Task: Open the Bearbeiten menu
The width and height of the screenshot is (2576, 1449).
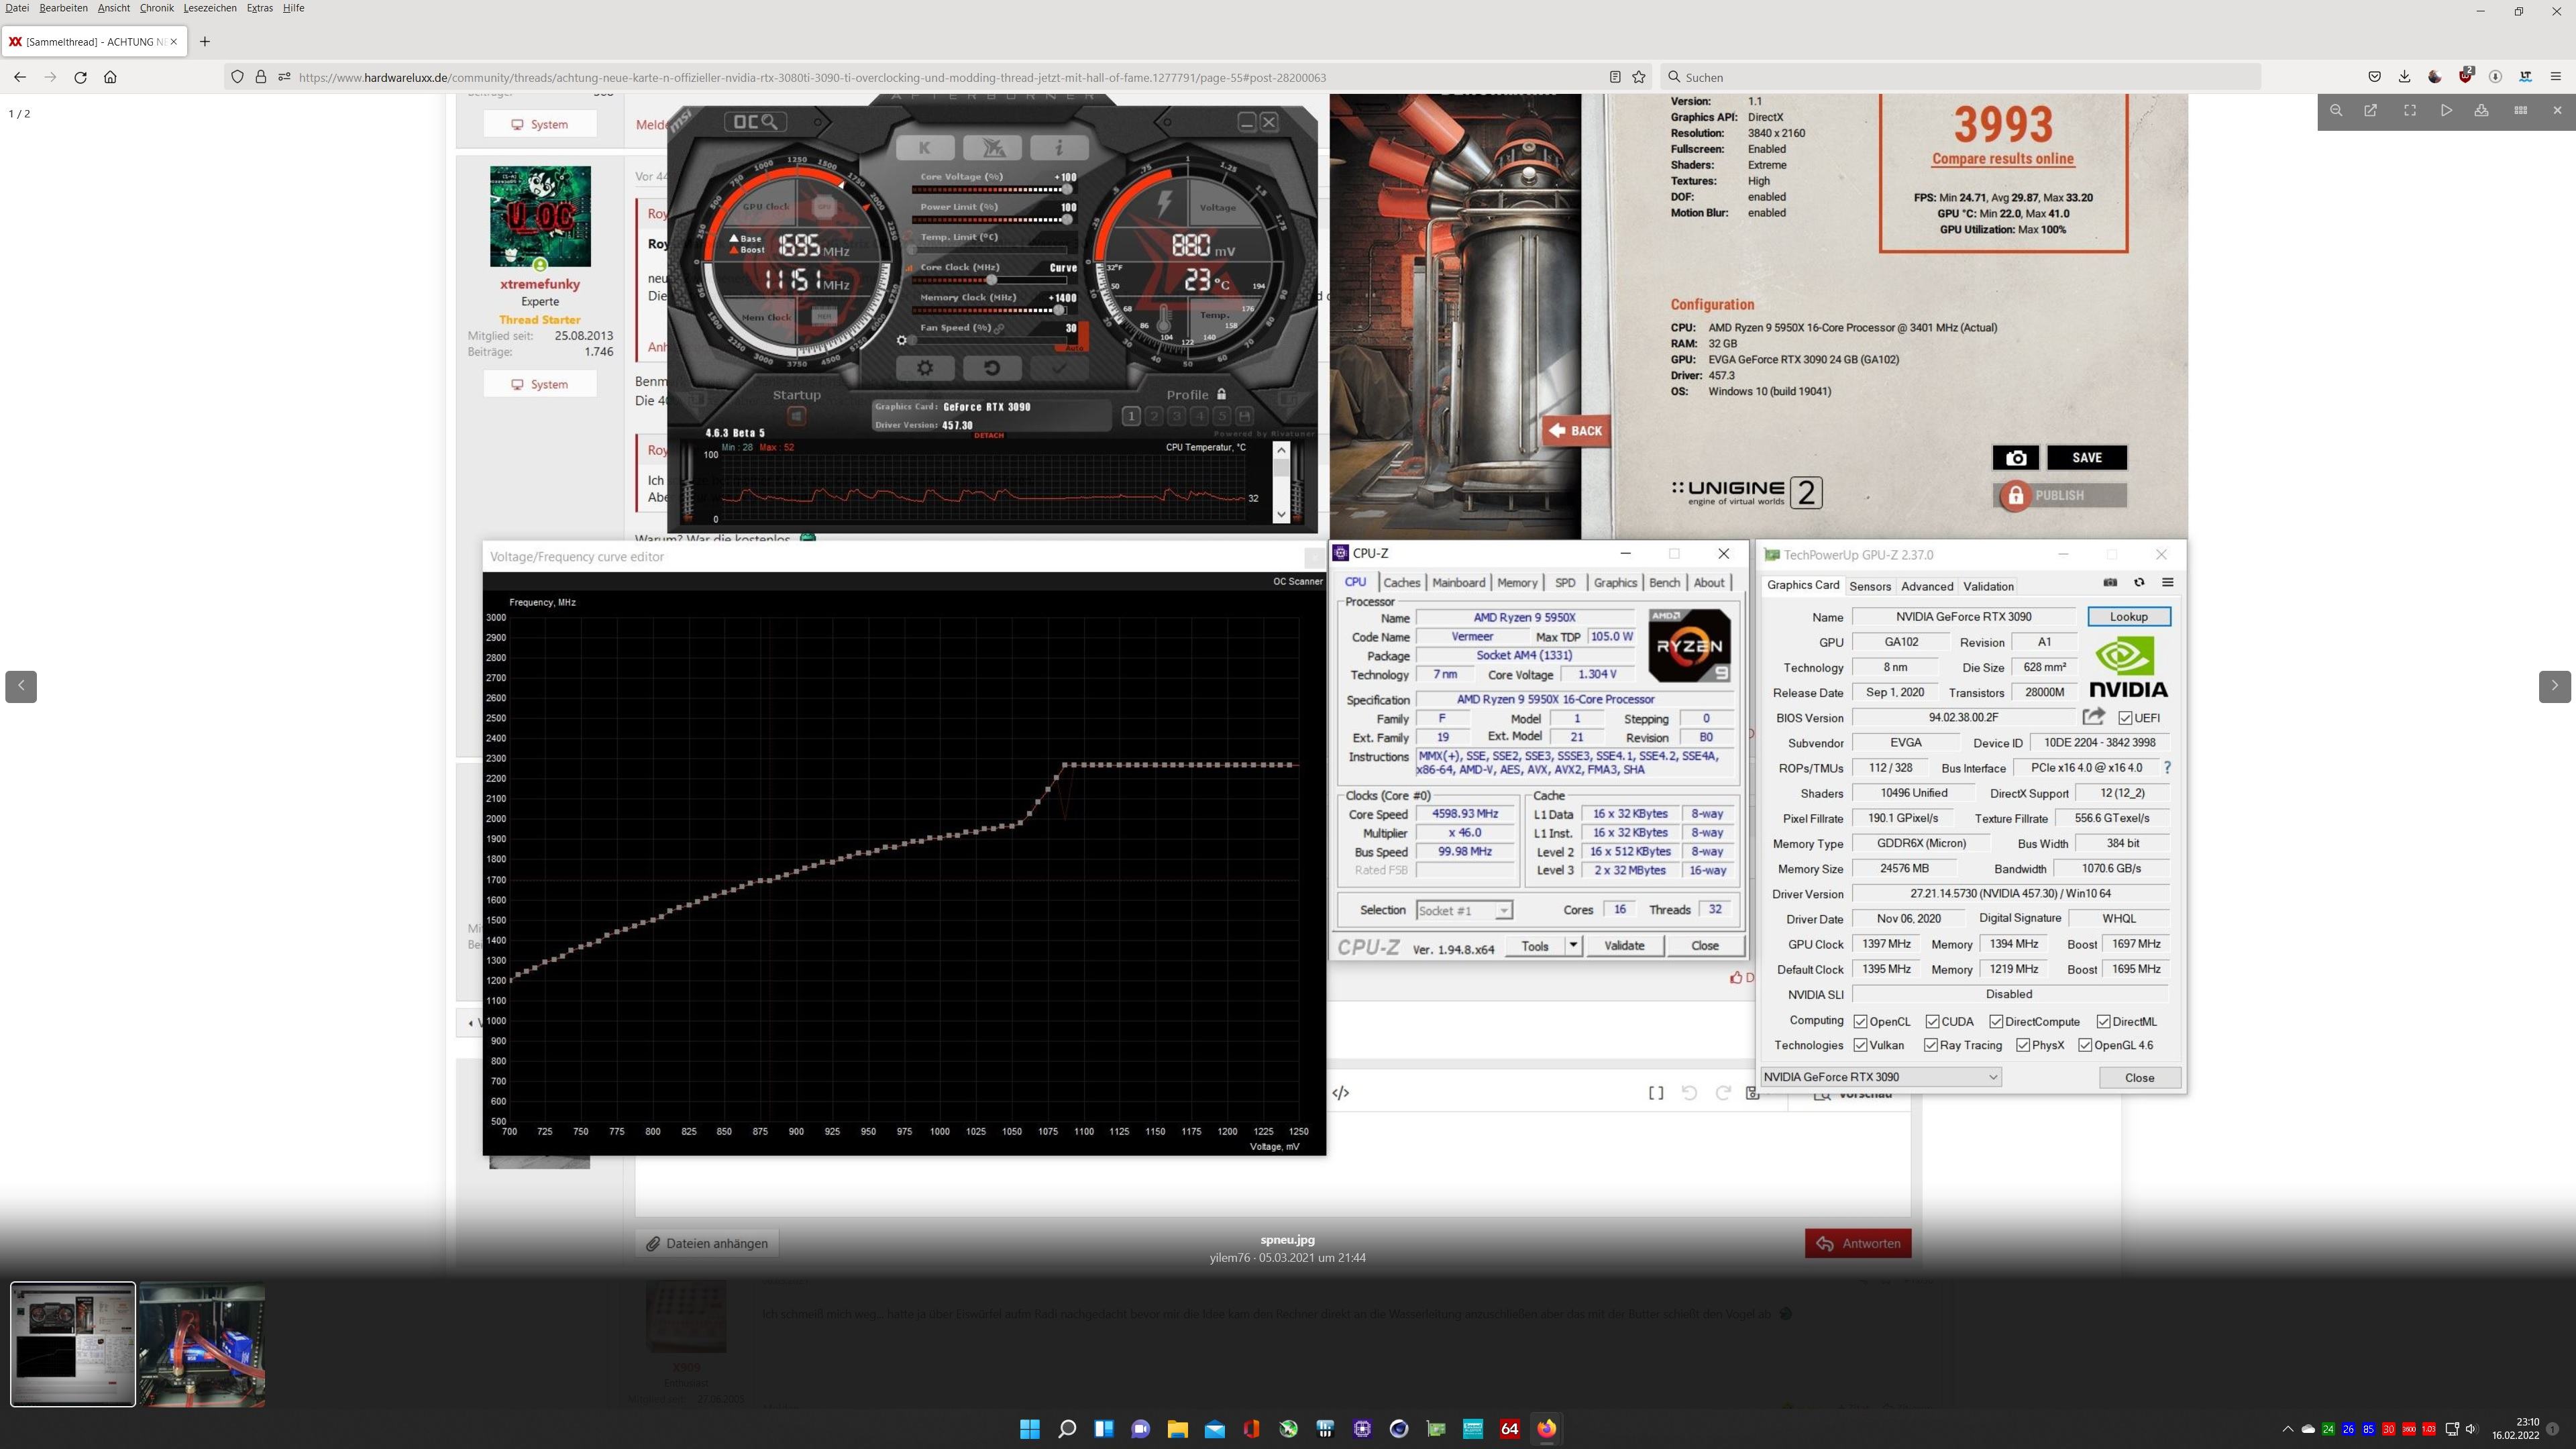Action: pos(63,8)
